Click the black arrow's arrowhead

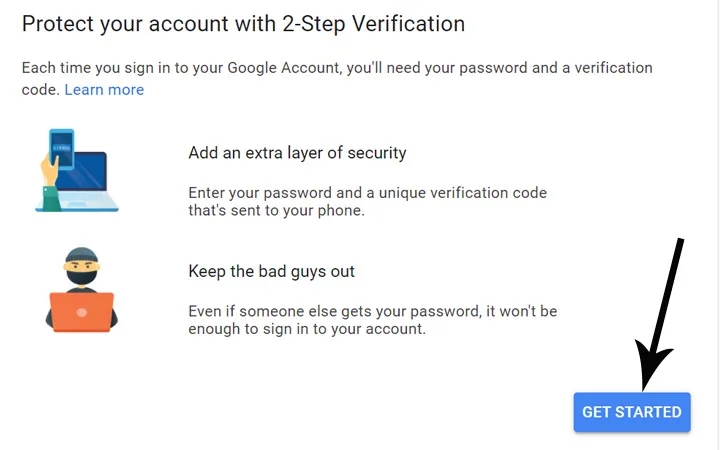[648, 372]
